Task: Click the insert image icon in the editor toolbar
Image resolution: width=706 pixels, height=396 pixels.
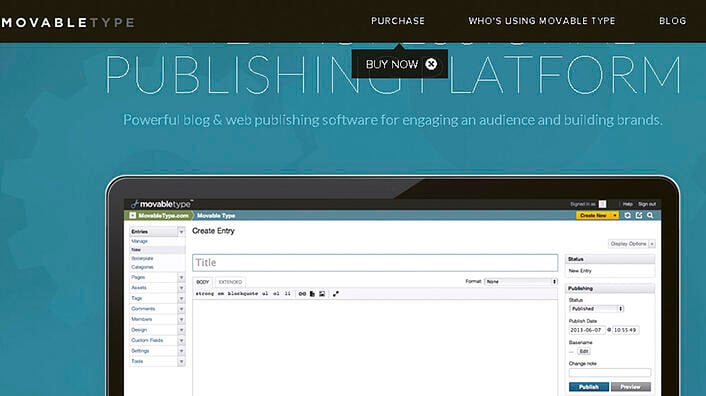Action: 322,294
